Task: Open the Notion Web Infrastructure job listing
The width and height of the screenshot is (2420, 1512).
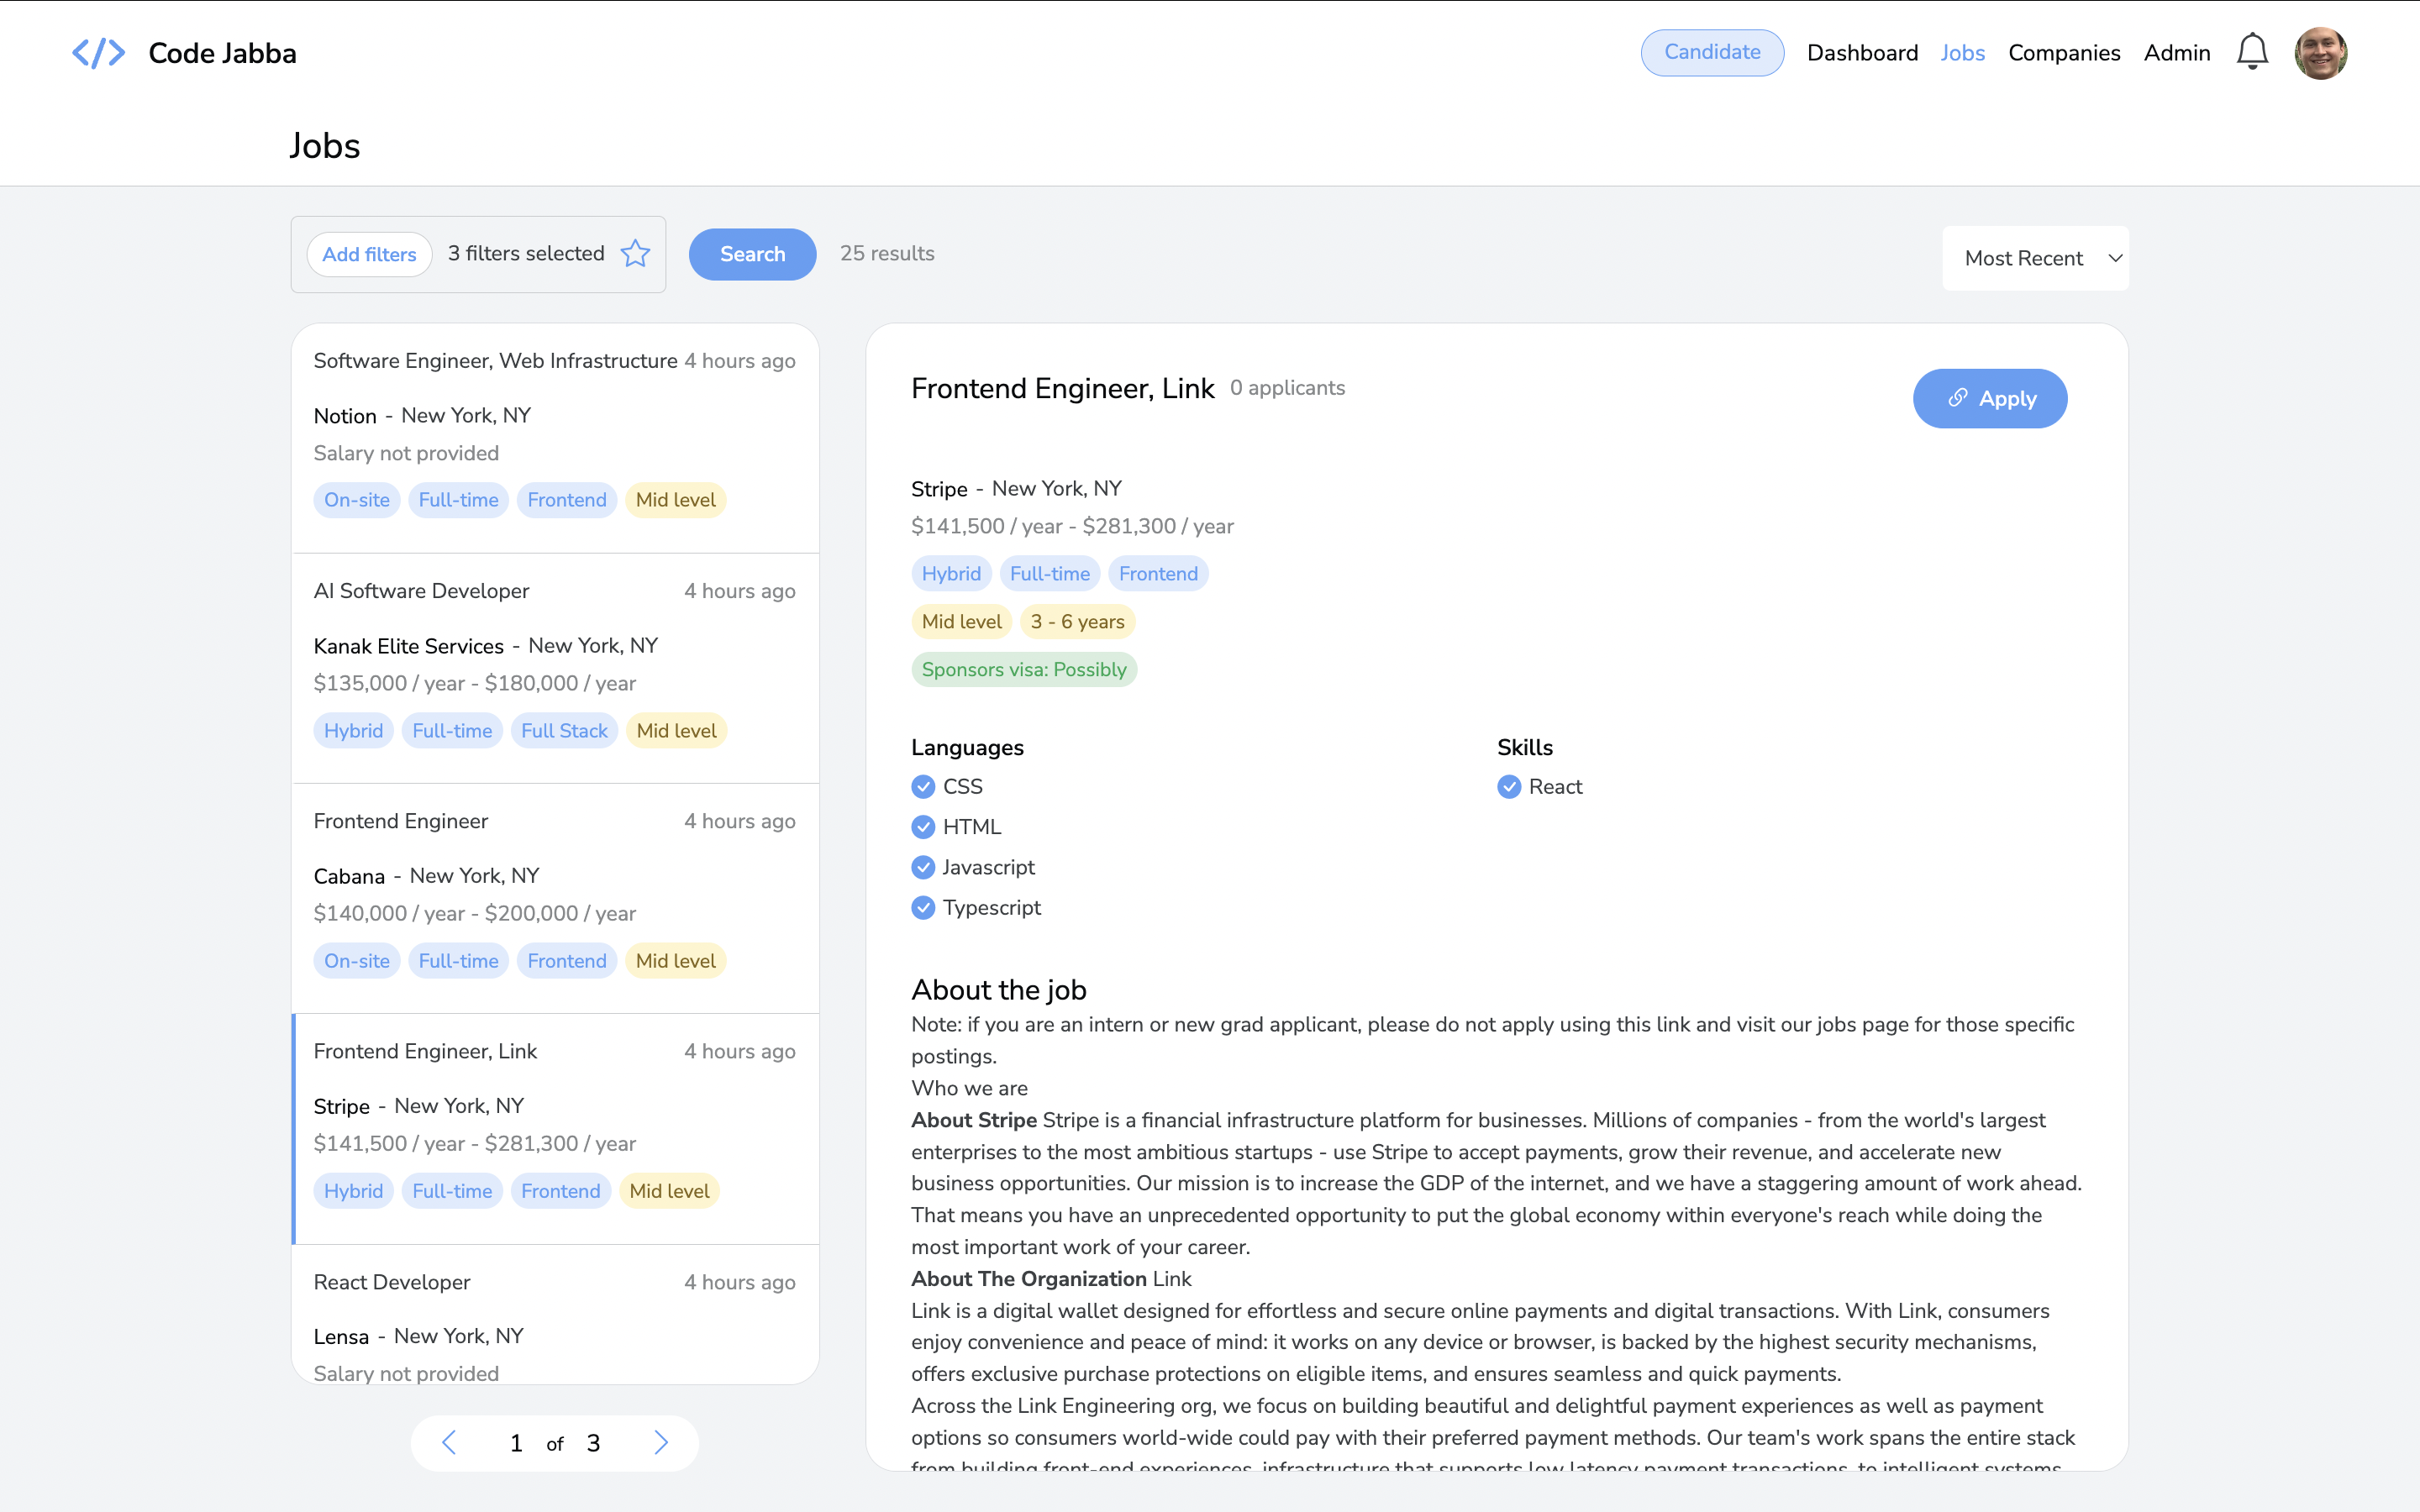Action: [555, 430]
